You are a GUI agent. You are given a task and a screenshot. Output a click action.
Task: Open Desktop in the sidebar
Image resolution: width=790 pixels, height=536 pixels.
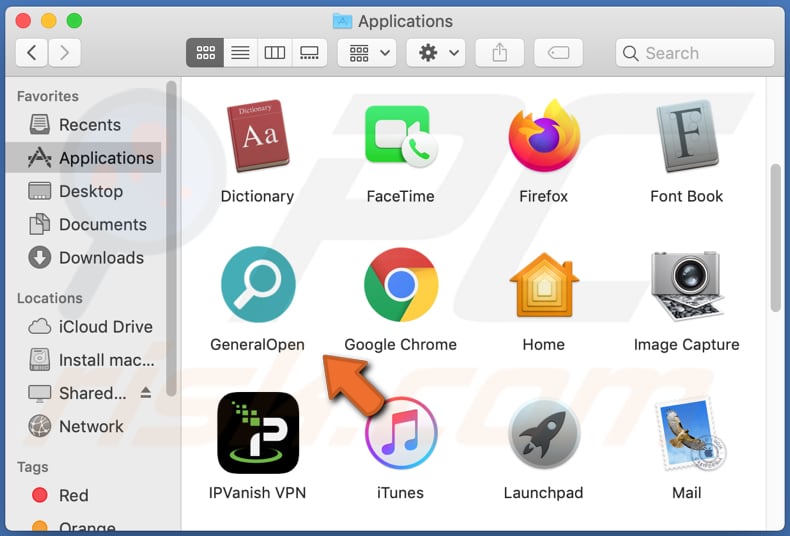point(83,191)
